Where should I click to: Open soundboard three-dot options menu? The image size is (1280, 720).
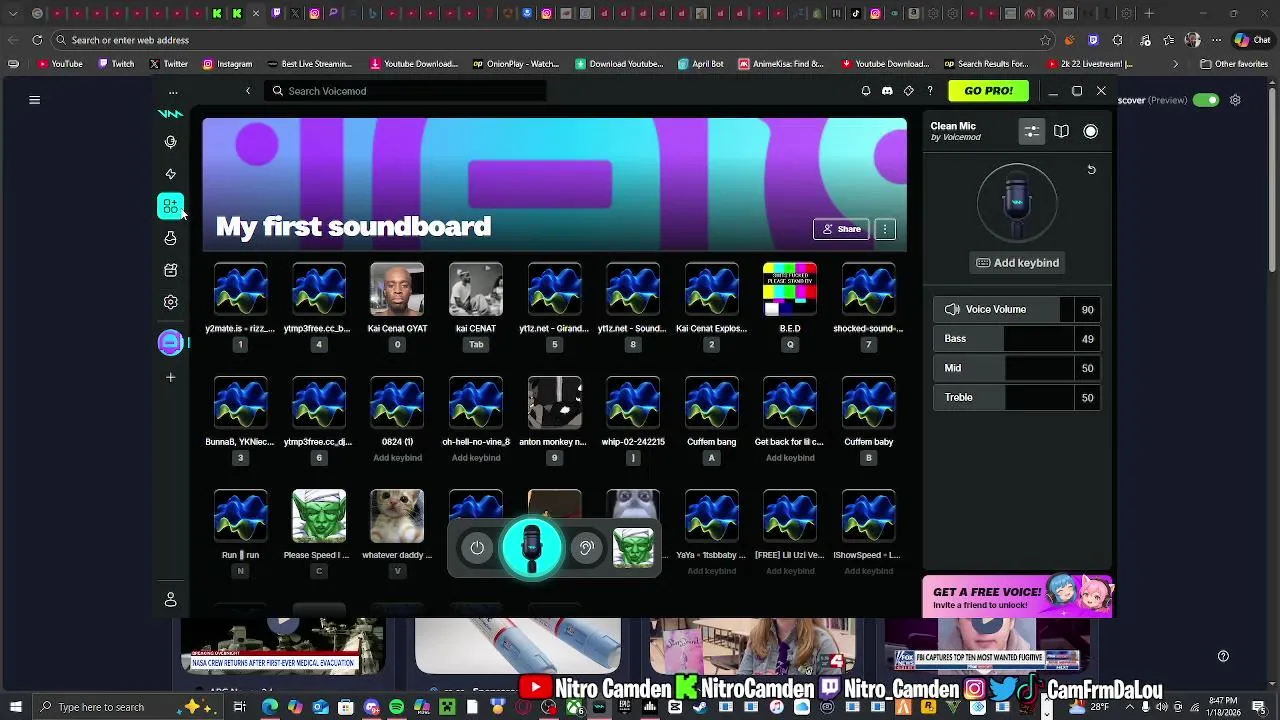point(885,229)
